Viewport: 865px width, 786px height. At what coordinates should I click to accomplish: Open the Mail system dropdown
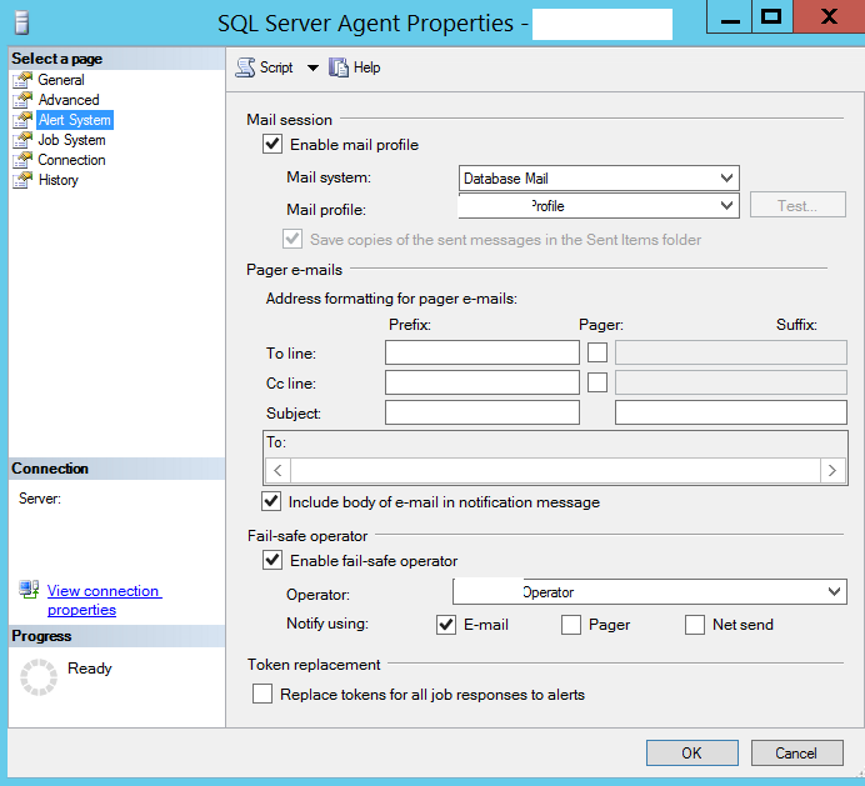click(x=599, y=178)
